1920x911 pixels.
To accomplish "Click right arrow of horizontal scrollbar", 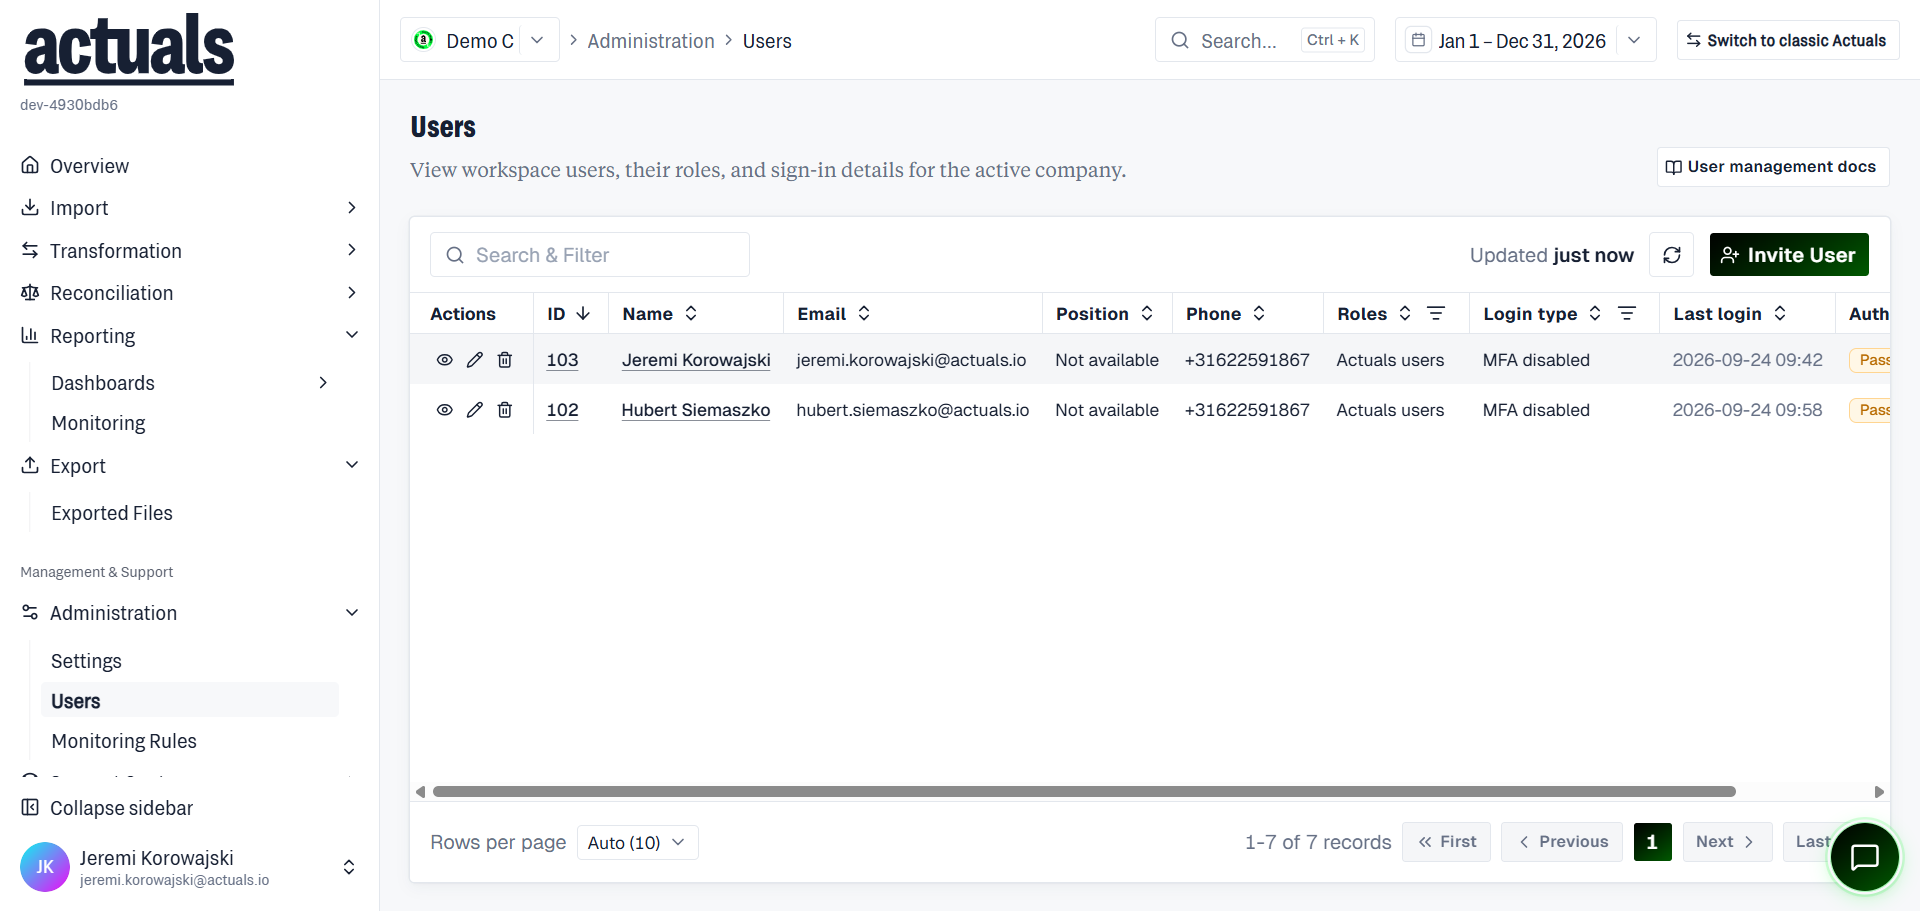I will 1879,792.
